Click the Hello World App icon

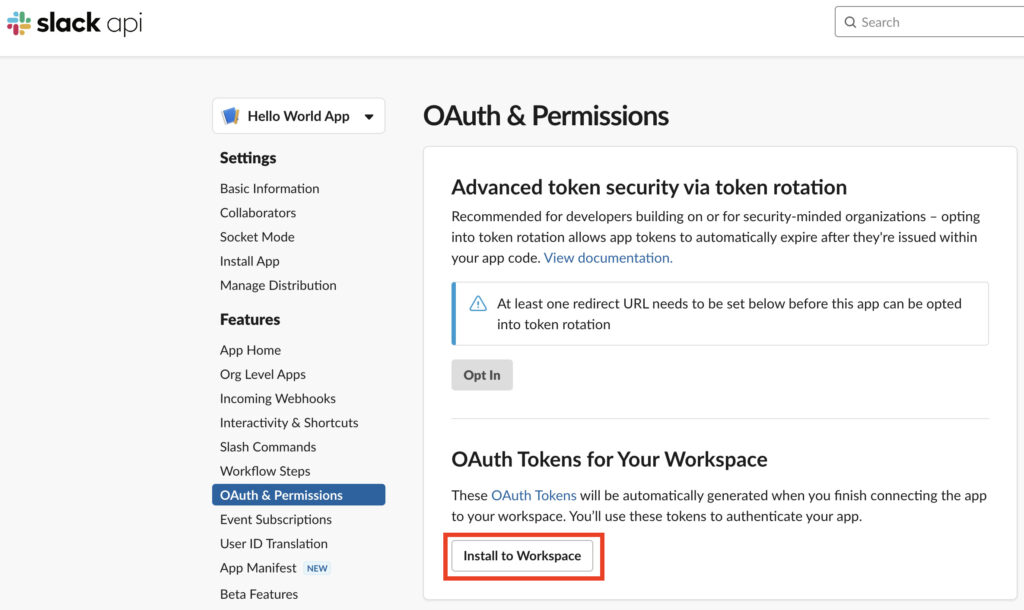point(231,116)
